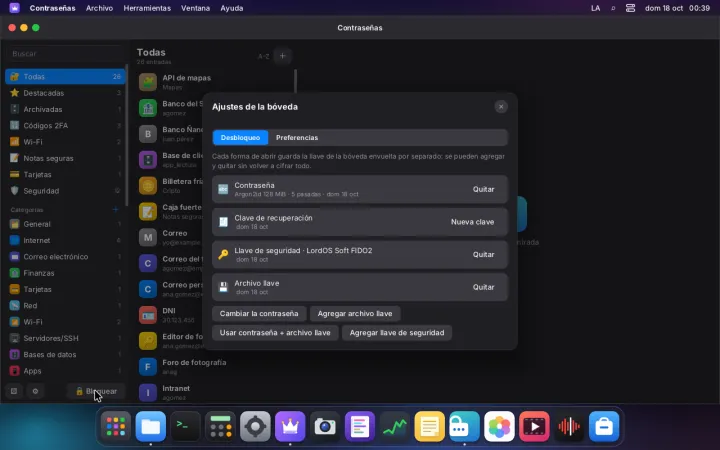This screenshot has width=720, height=450.
Task: Open Files folder app in dock
Action: [151, 427]
